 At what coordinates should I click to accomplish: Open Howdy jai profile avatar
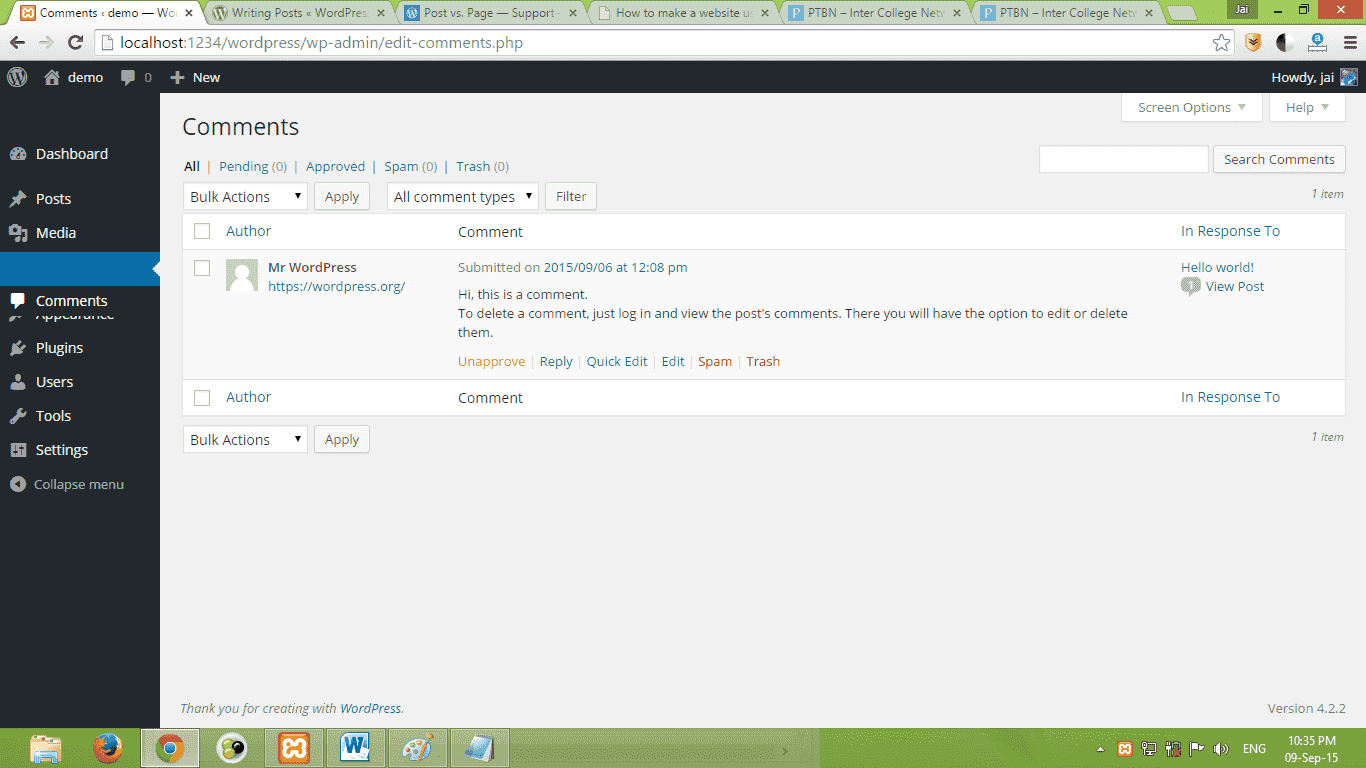pos(1349,77)
